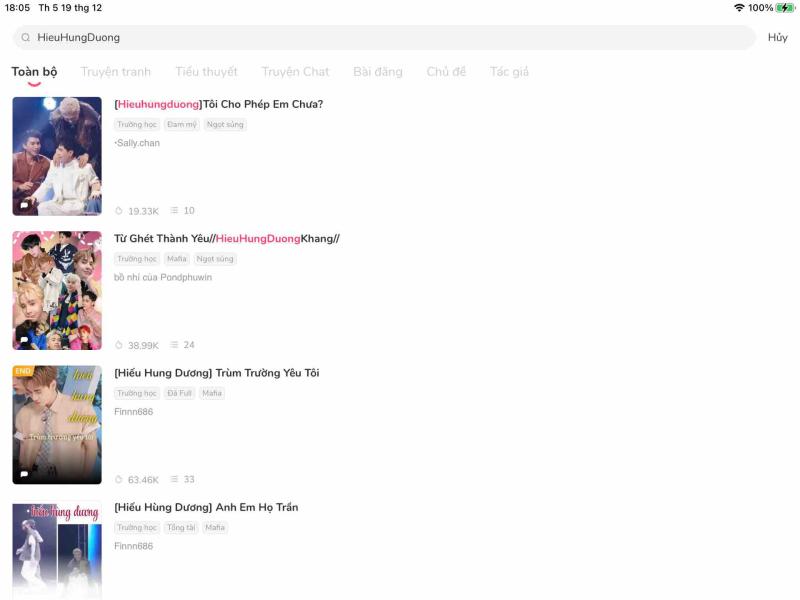Viewport: 800px width, 600px height.
Task: Open title Từ Ghét Thành Yêu//HieuHungDuongKhang//
Action: point(227,238)
